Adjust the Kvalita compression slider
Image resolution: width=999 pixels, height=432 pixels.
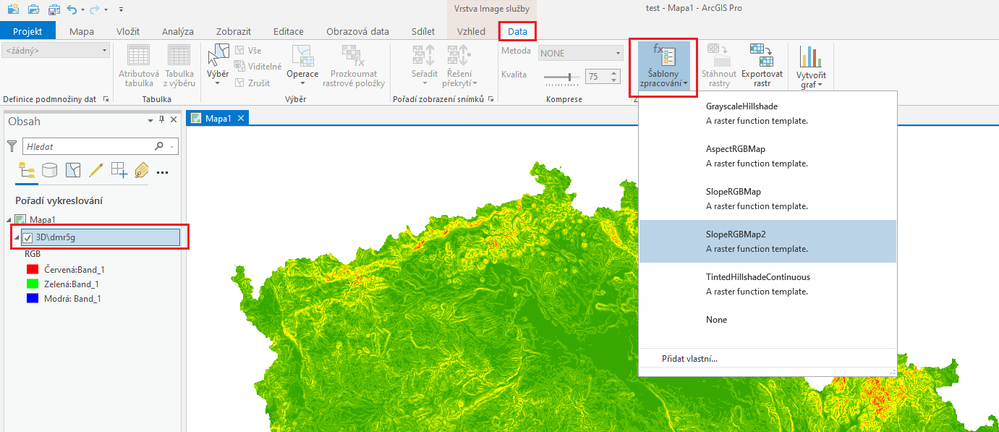coord(561,76)
